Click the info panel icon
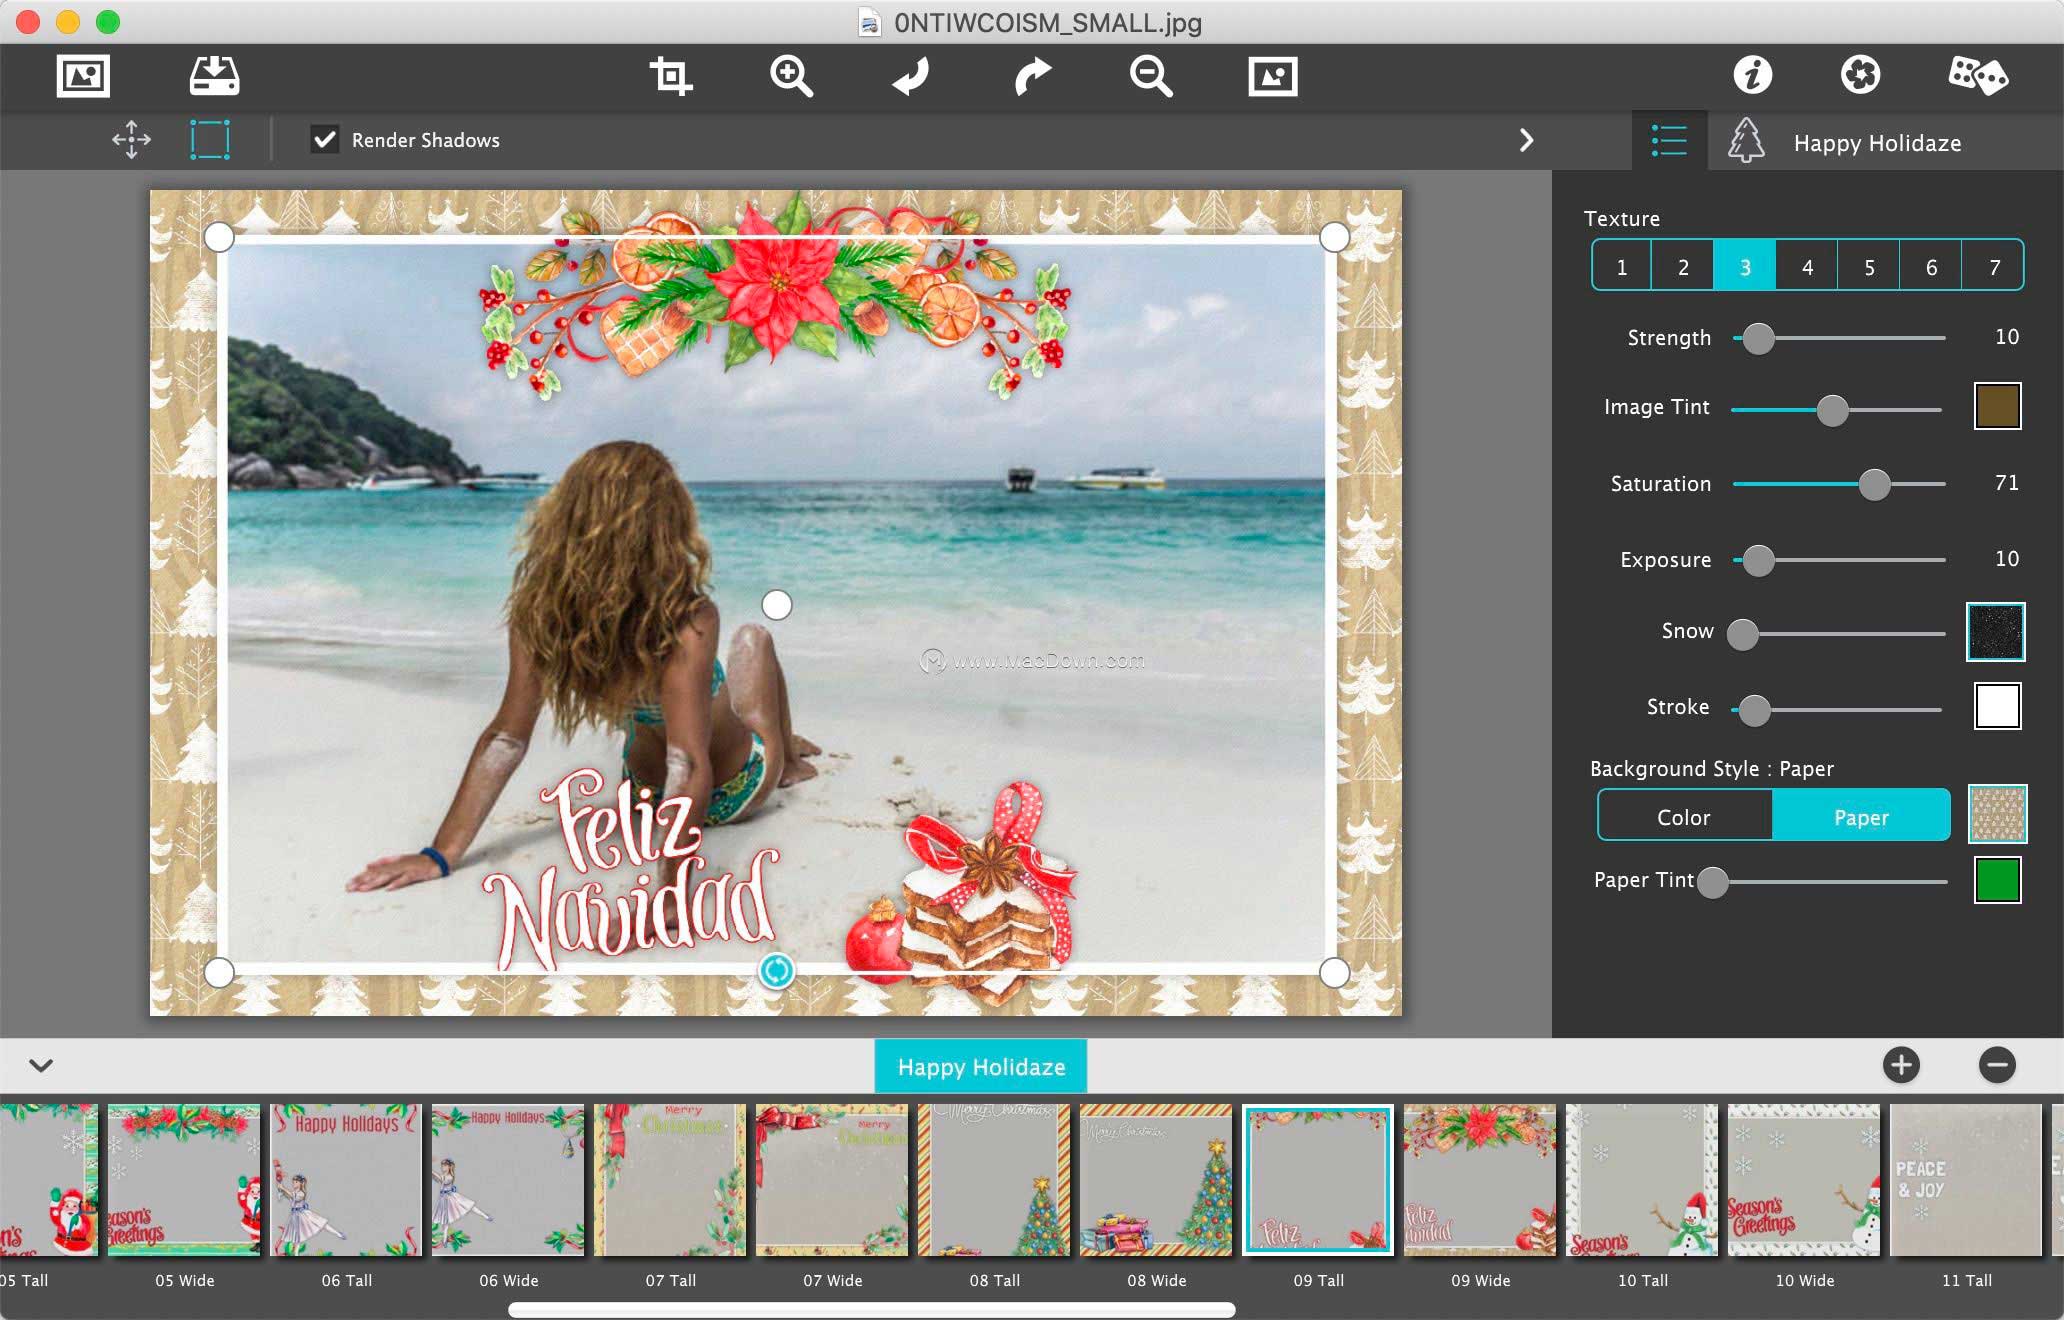The image size is (2064, 1320). pos(1754,75)
